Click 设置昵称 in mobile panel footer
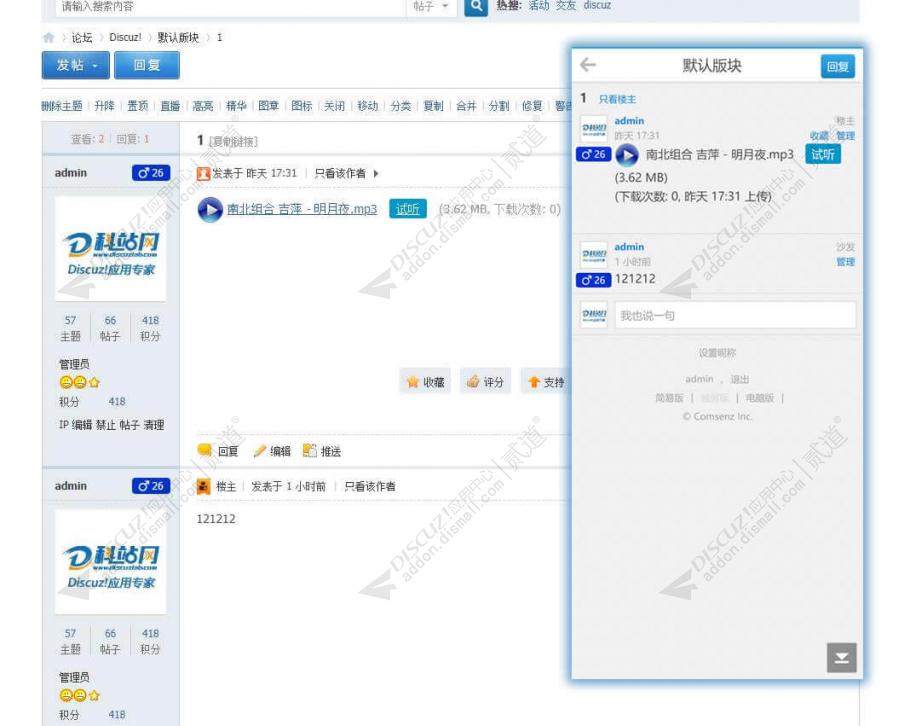The image size is (910, 726). [717, 353]
